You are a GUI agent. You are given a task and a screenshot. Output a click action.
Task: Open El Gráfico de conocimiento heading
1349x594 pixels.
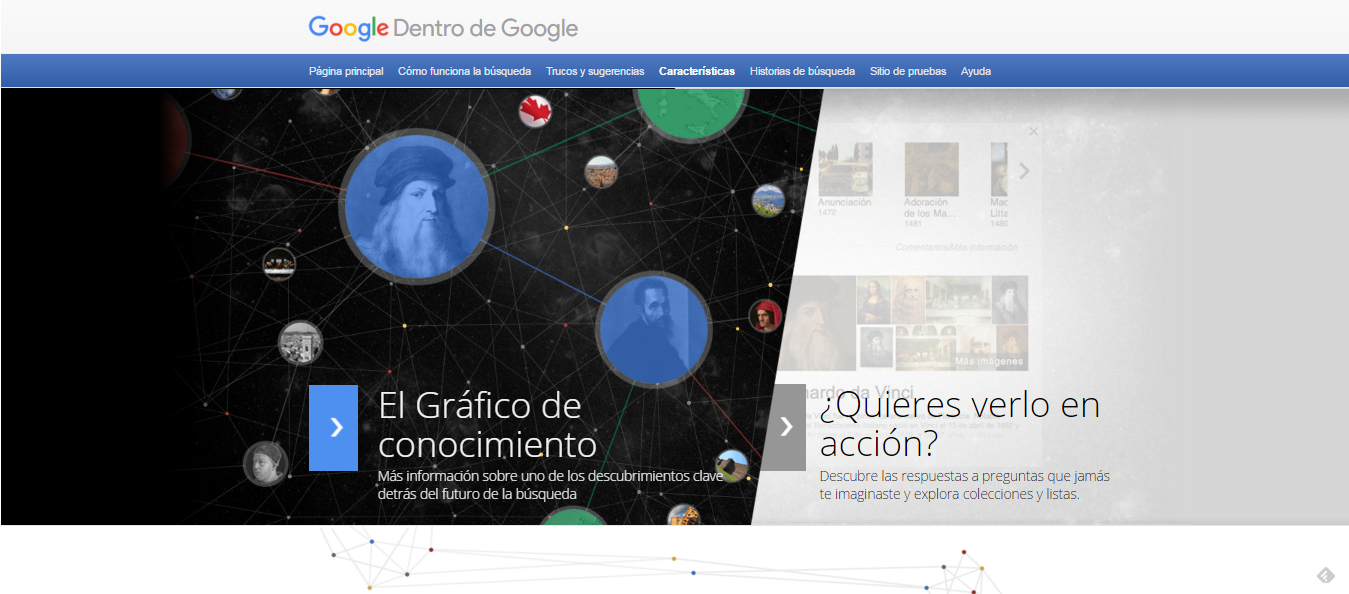coord(487,424)
